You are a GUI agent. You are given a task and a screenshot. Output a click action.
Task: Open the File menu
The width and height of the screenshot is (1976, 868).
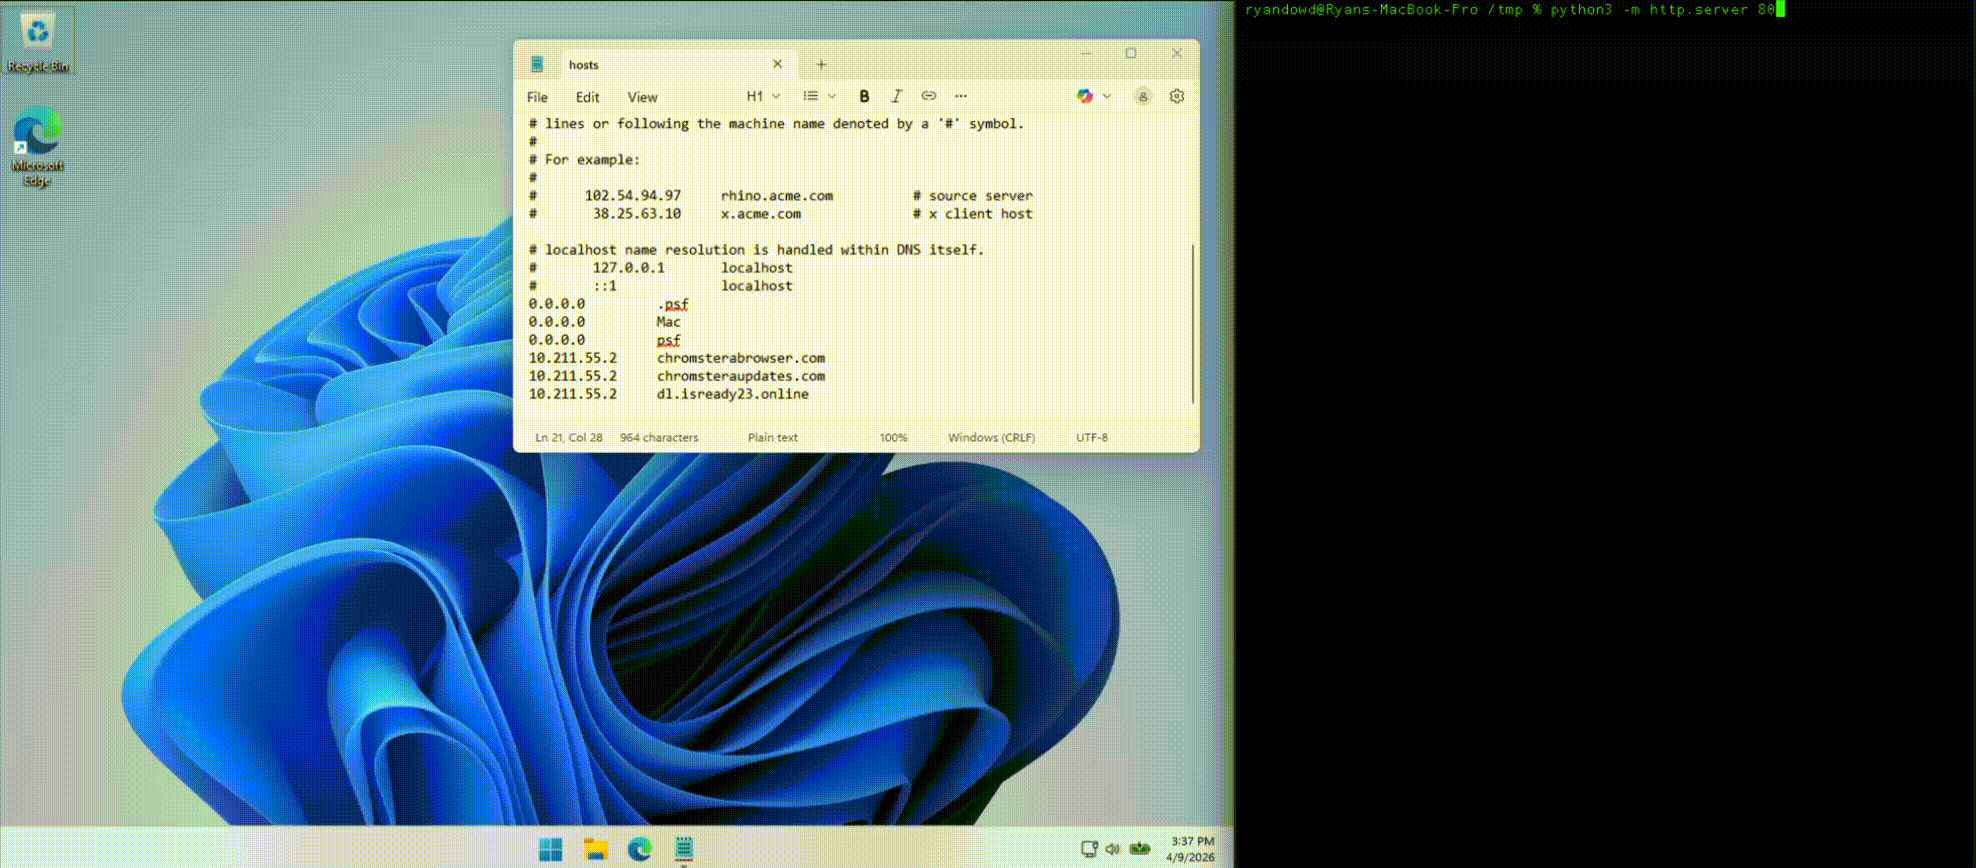[x=537, y=98]
